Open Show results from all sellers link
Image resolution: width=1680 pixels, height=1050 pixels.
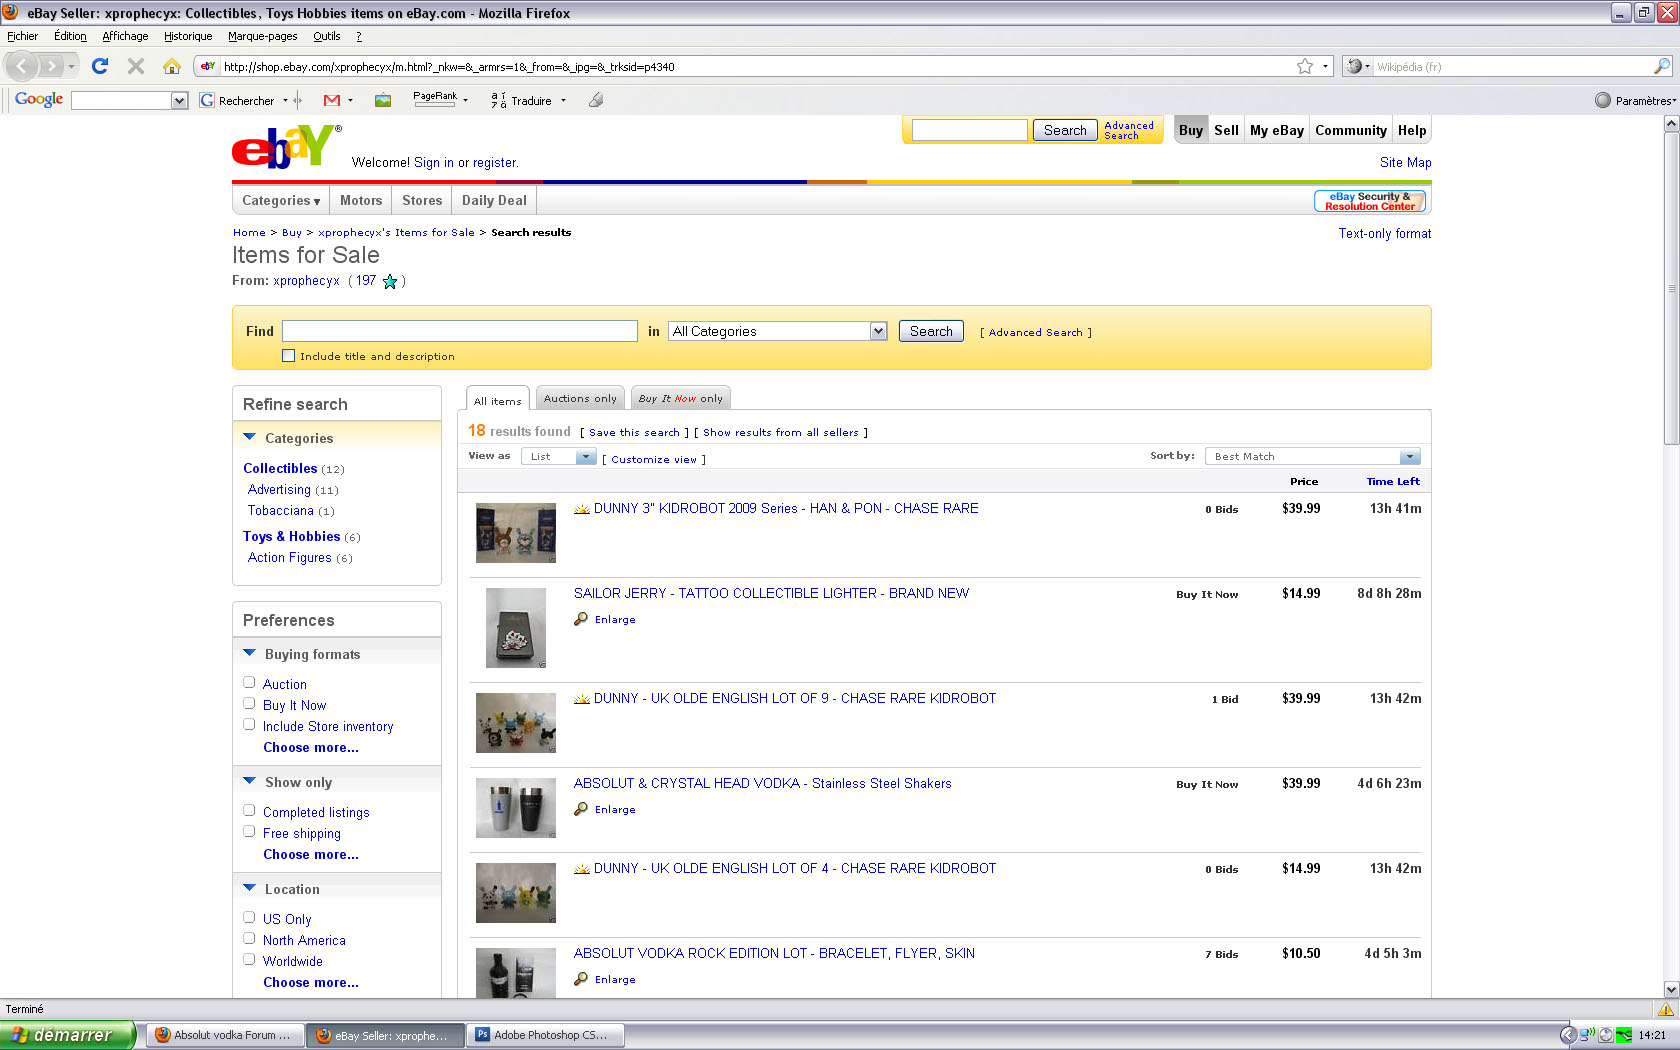click(780, 433)
